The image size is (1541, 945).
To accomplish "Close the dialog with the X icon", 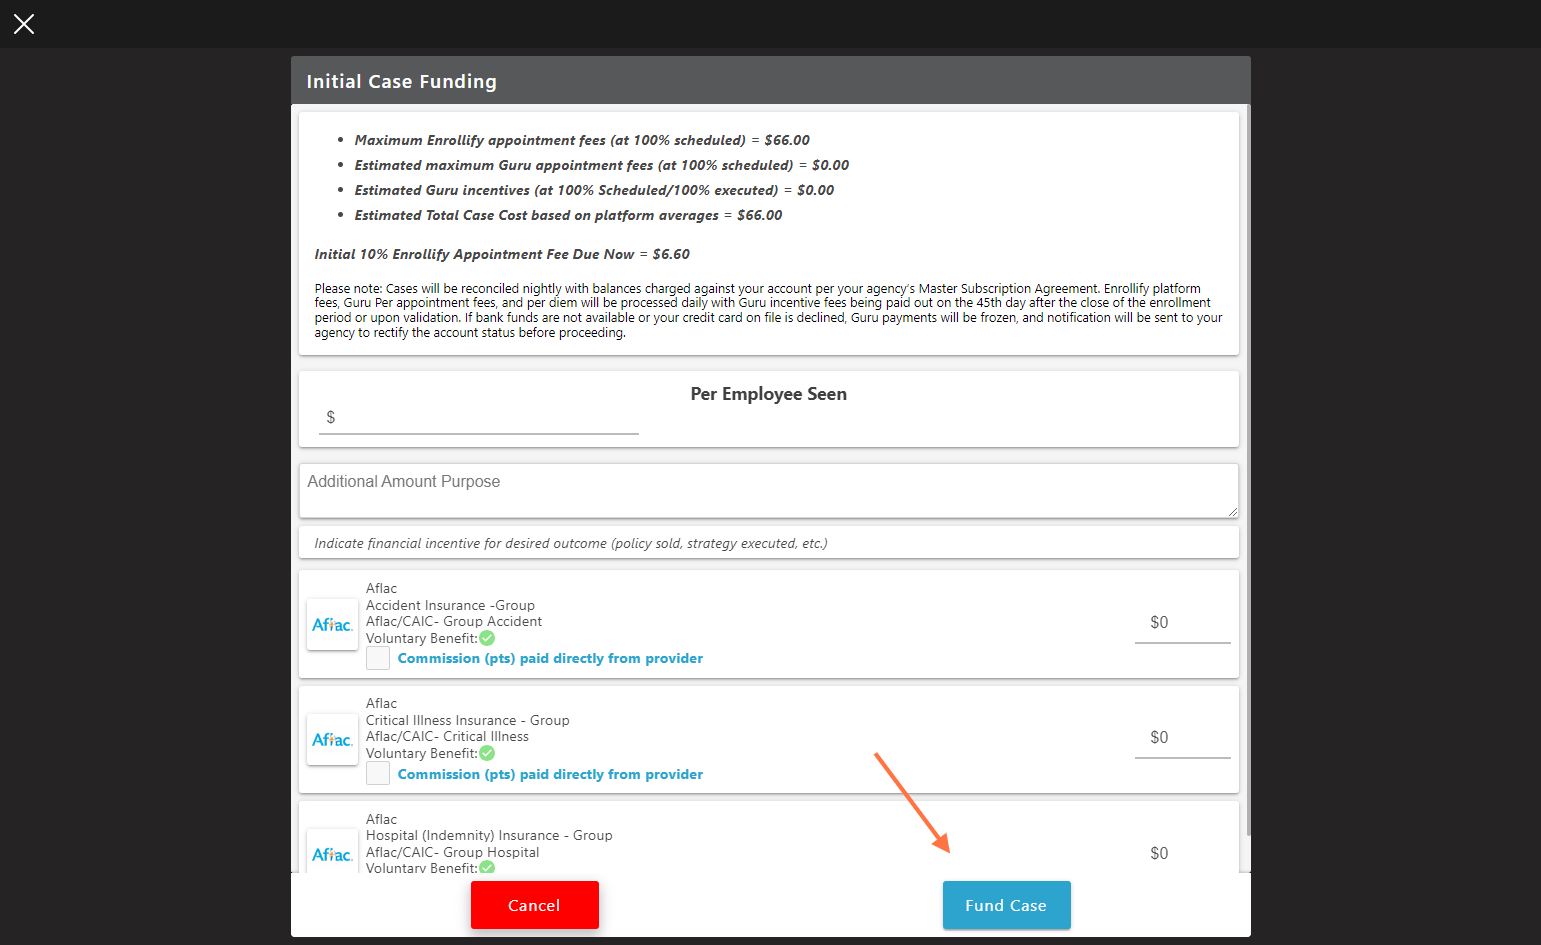I will tap(24, 24).
